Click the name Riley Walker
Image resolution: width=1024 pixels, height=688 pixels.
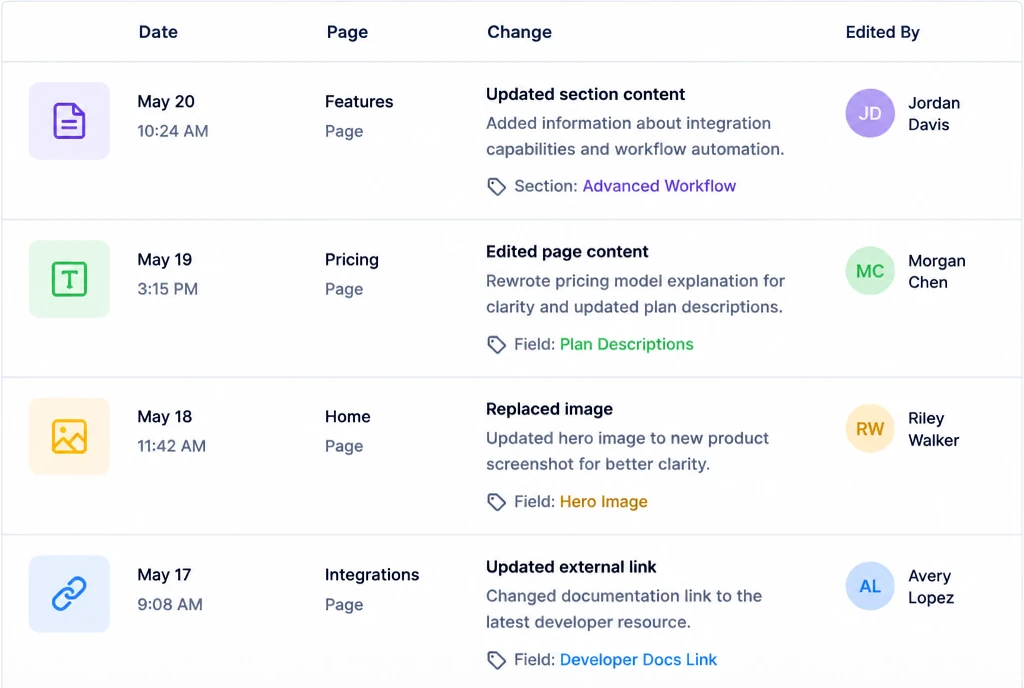coord(933,430)
